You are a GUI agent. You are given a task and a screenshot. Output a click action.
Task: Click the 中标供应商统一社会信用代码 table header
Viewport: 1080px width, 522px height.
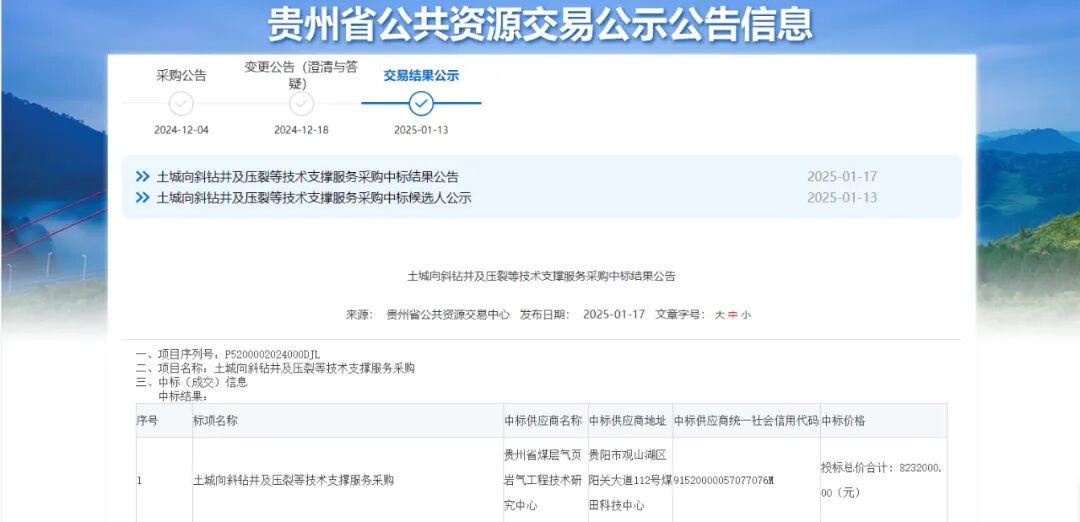[x=746, y=421]
